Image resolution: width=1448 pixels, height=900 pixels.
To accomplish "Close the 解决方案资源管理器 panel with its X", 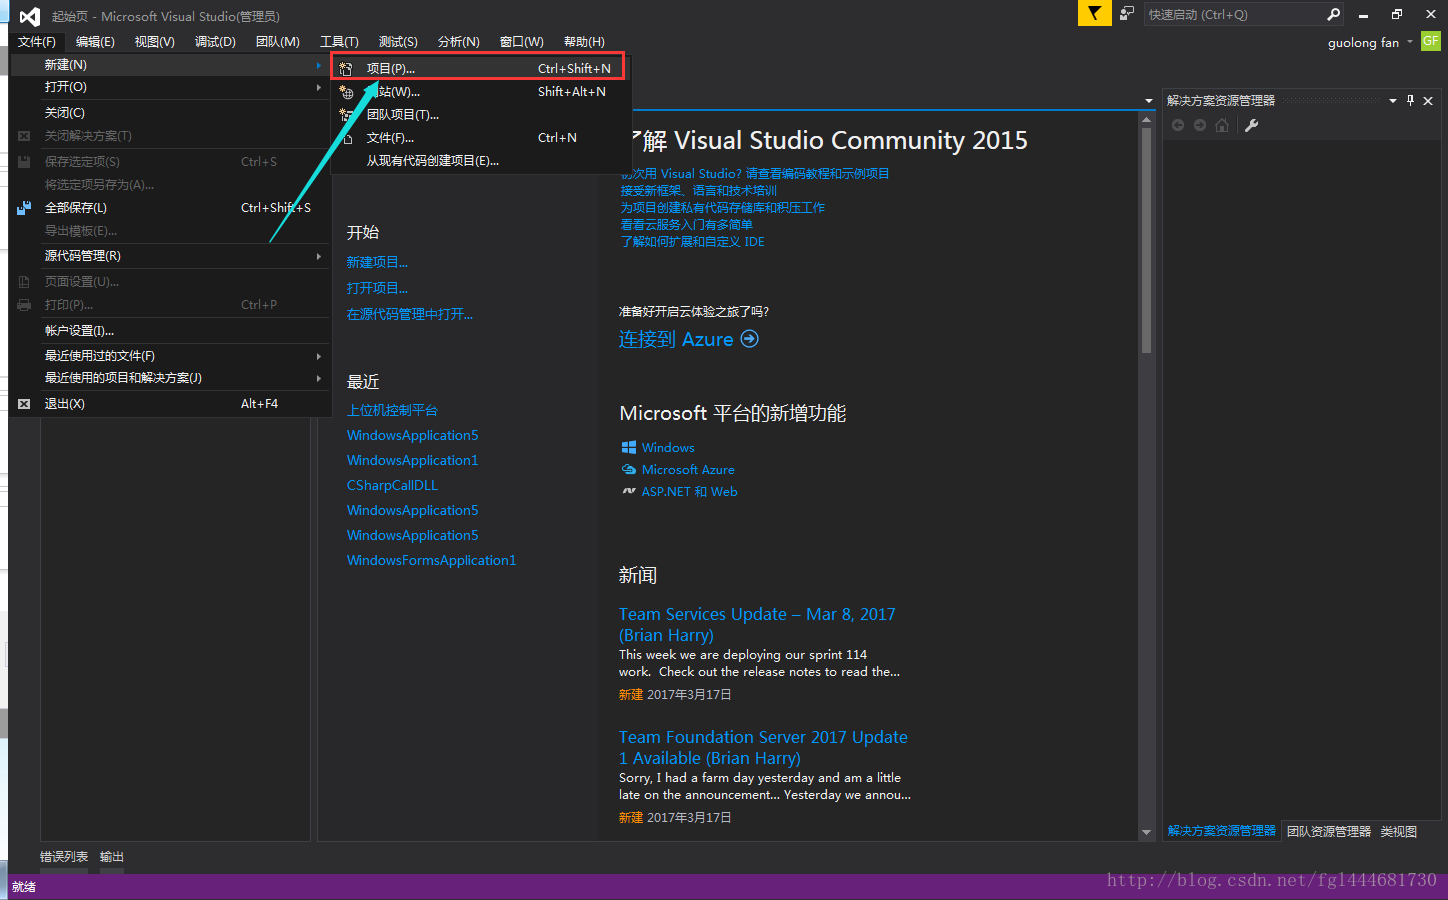I will point(1428,101).
